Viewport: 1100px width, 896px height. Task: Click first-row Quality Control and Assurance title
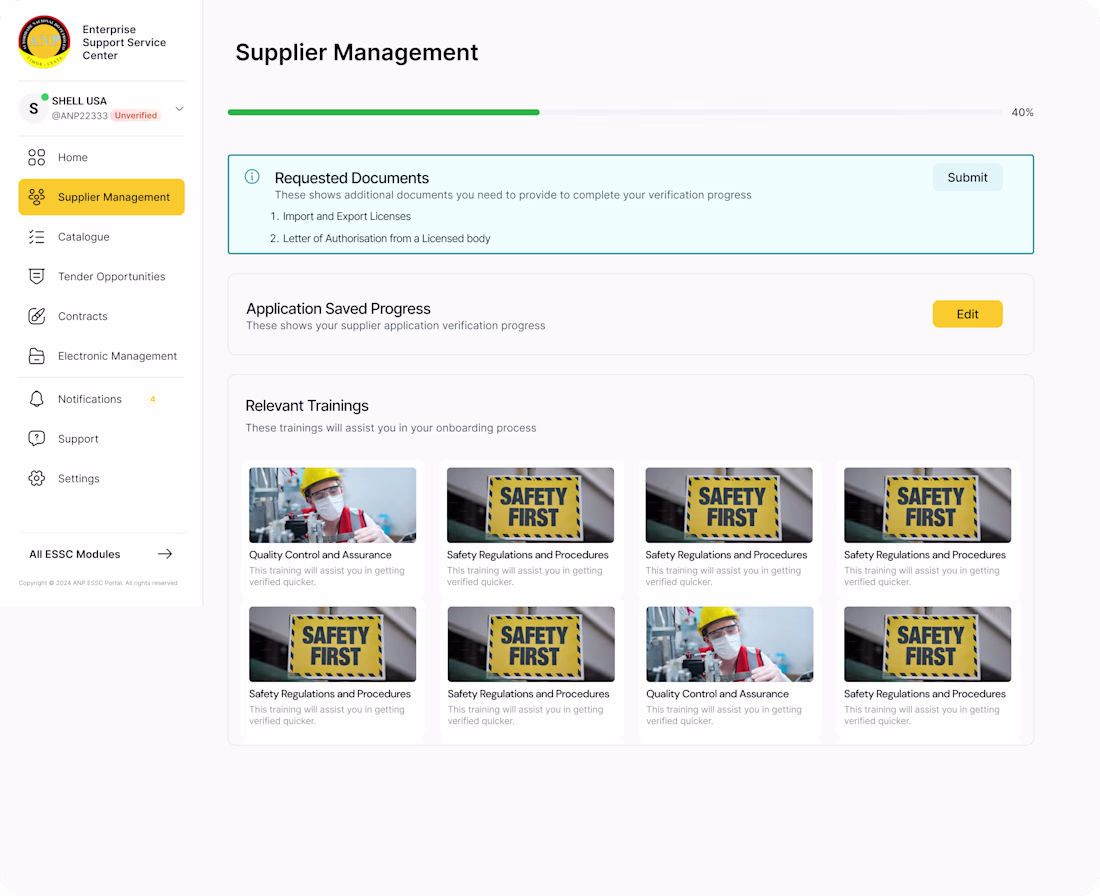[x=320, y=555]
